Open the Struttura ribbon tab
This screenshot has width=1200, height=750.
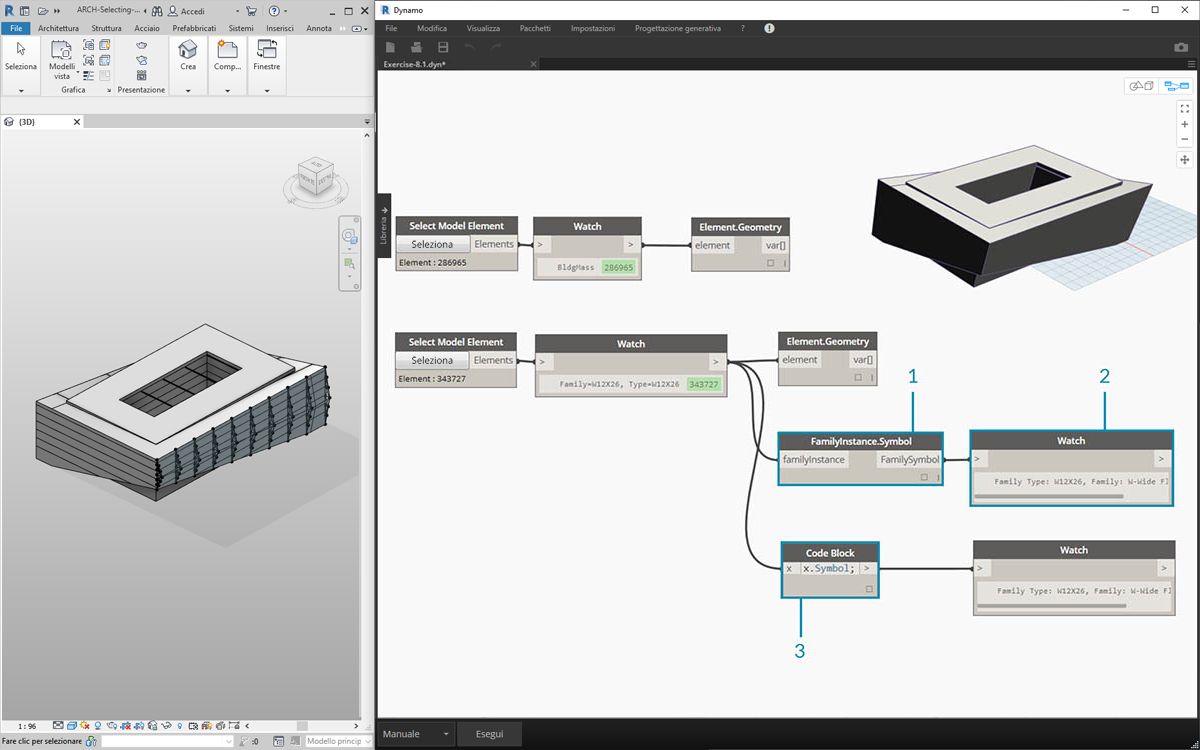[106, 28]
